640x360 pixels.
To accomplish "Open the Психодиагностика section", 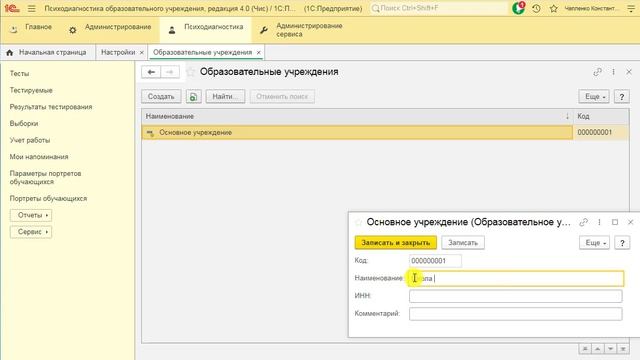I will click(x=205, y=29).
